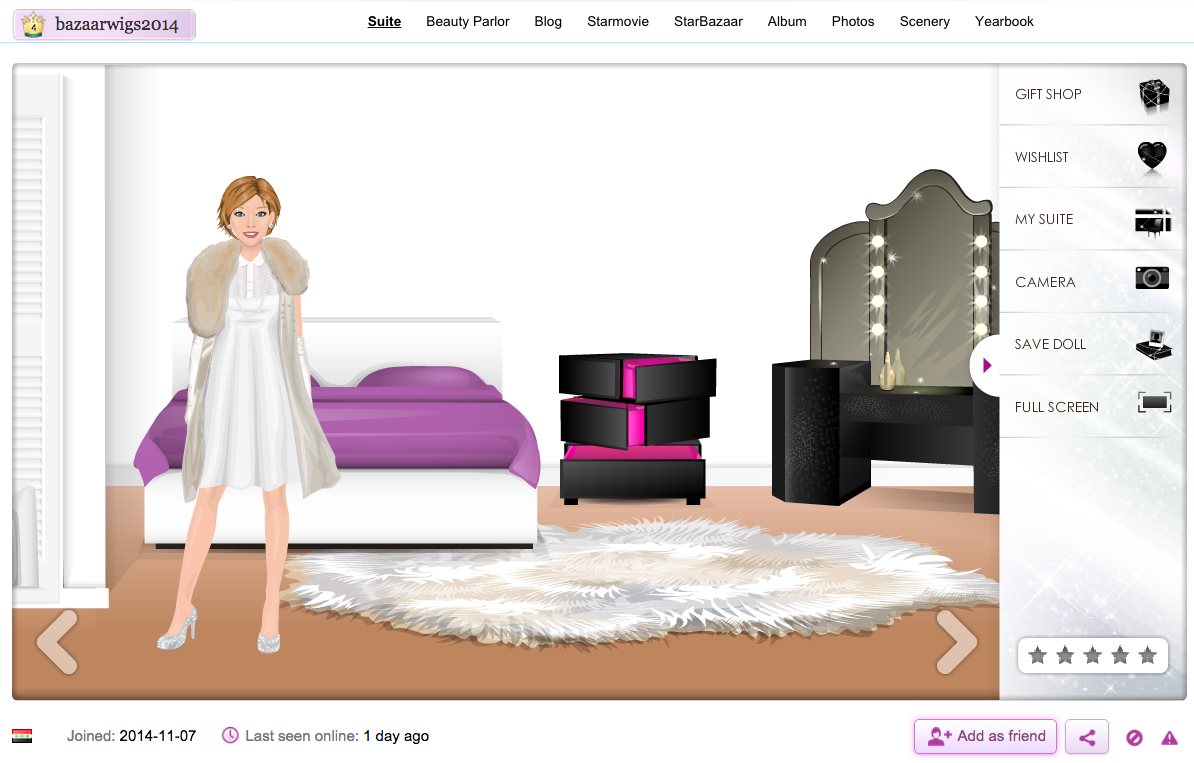Open the Album tab
1194x763 pixels.
787,21
